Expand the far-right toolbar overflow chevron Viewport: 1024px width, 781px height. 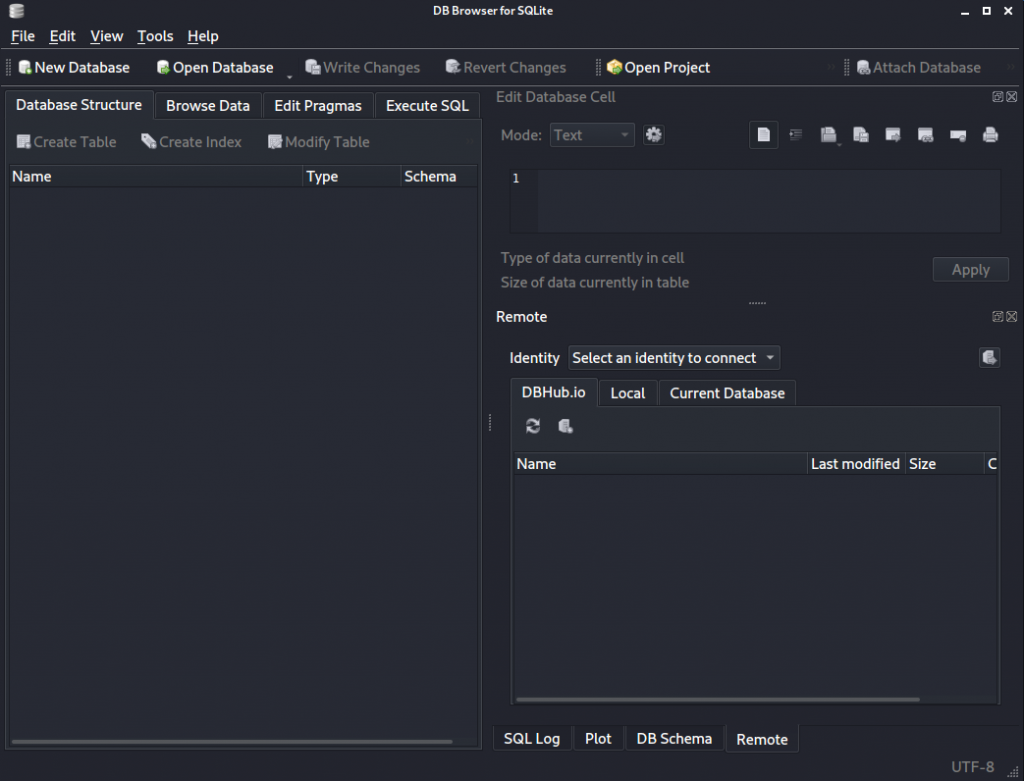click(x=1010, y=67)
